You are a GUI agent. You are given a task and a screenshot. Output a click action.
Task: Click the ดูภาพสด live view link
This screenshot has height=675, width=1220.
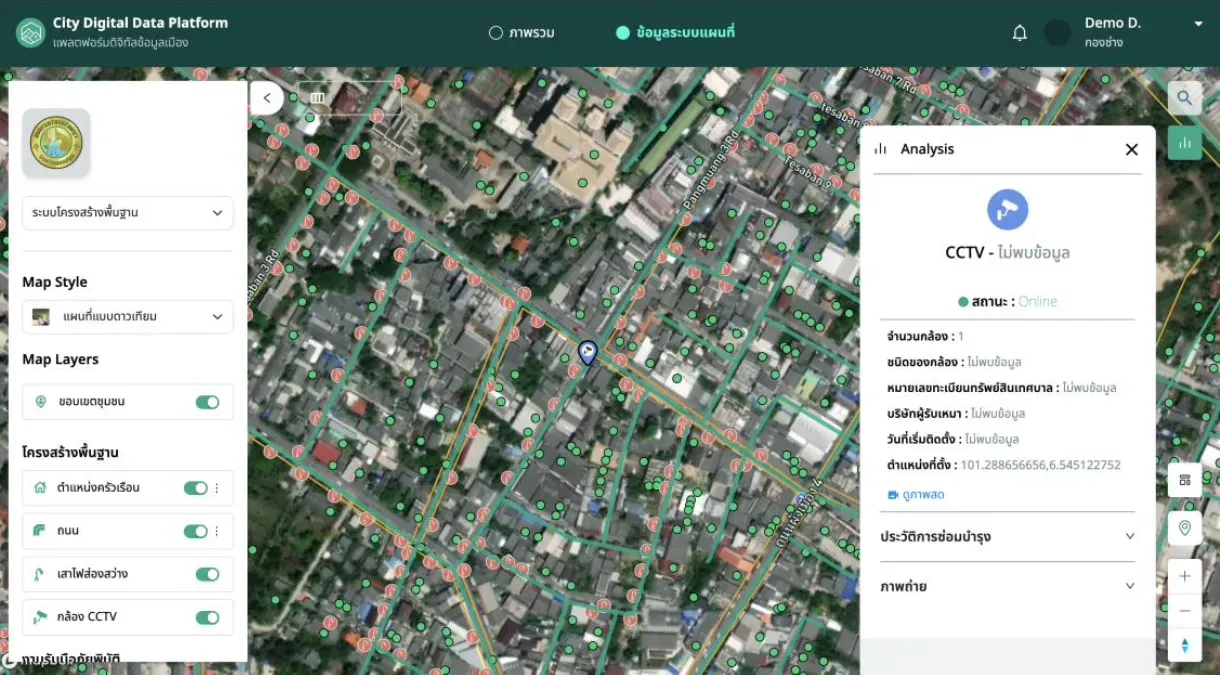point(916,495)
